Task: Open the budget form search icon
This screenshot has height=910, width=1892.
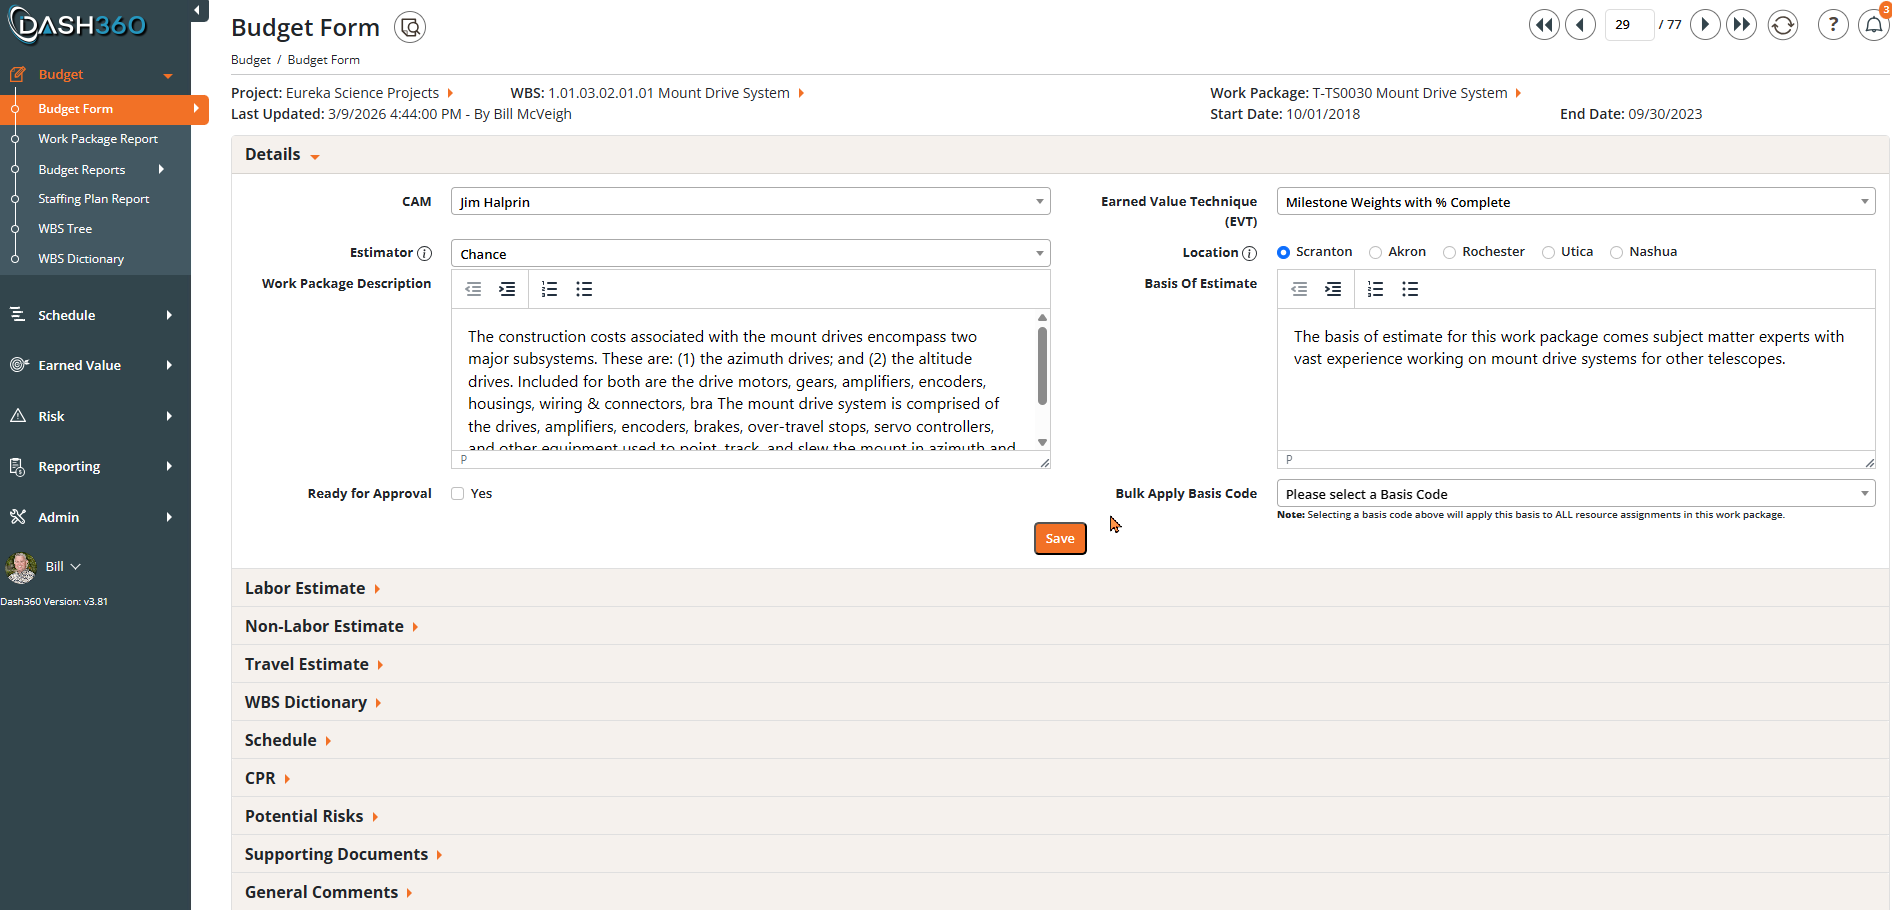Action: tap(410, 27)
